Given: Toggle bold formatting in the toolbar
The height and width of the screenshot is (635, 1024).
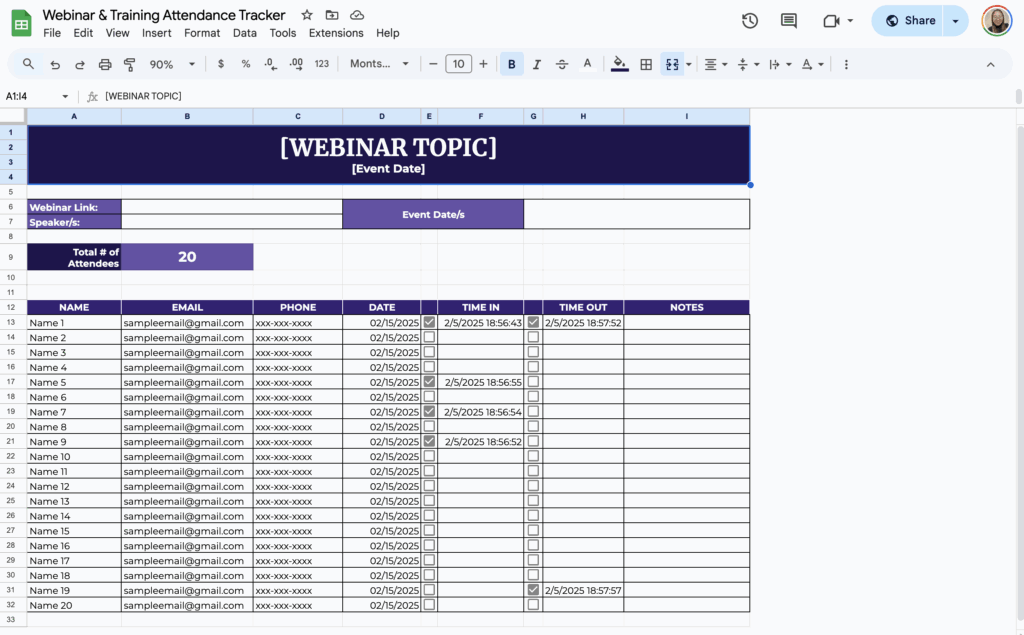Looking at the screenshot, I should point(511,63).
